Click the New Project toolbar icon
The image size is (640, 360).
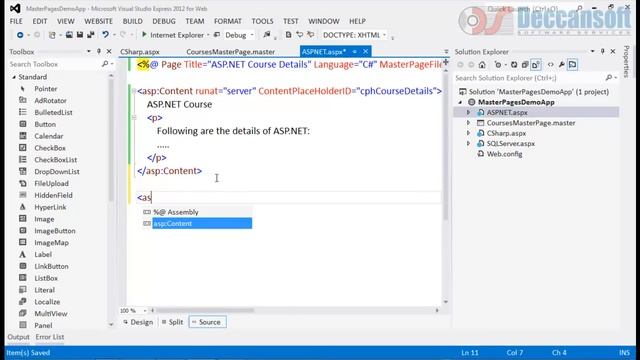pos(52,35)
